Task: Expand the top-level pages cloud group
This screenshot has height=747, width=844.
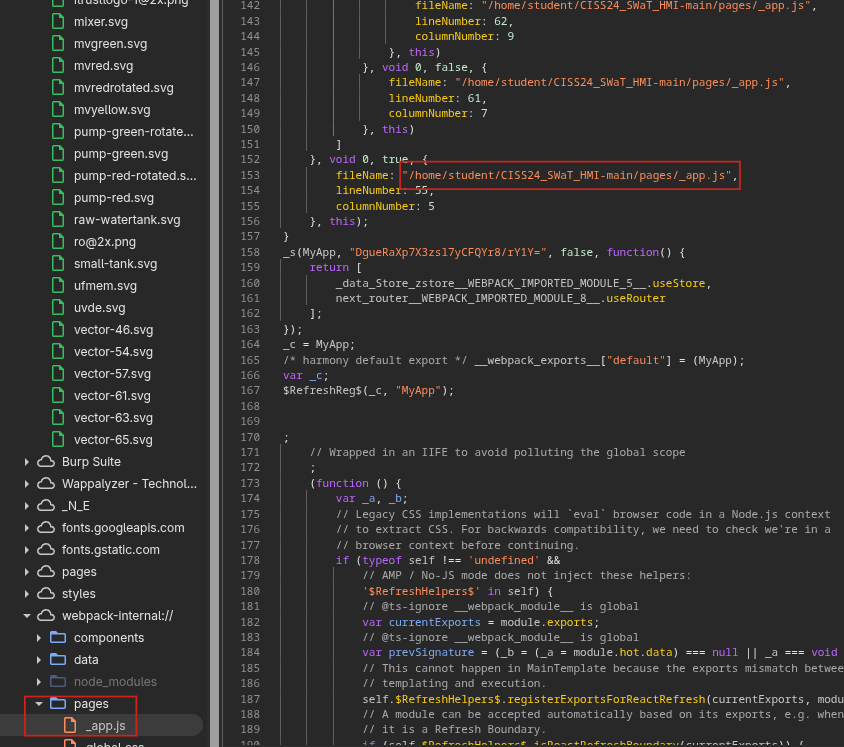Action: click(26, 572)
